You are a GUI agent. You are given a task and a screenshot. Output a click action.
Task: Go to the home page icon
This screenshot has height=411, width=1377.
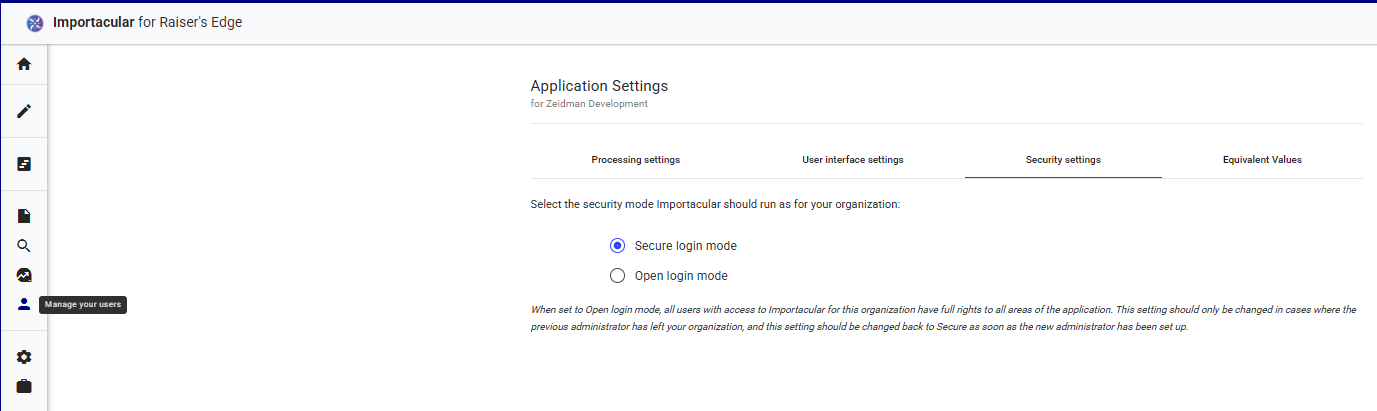(x=24, y=64)
